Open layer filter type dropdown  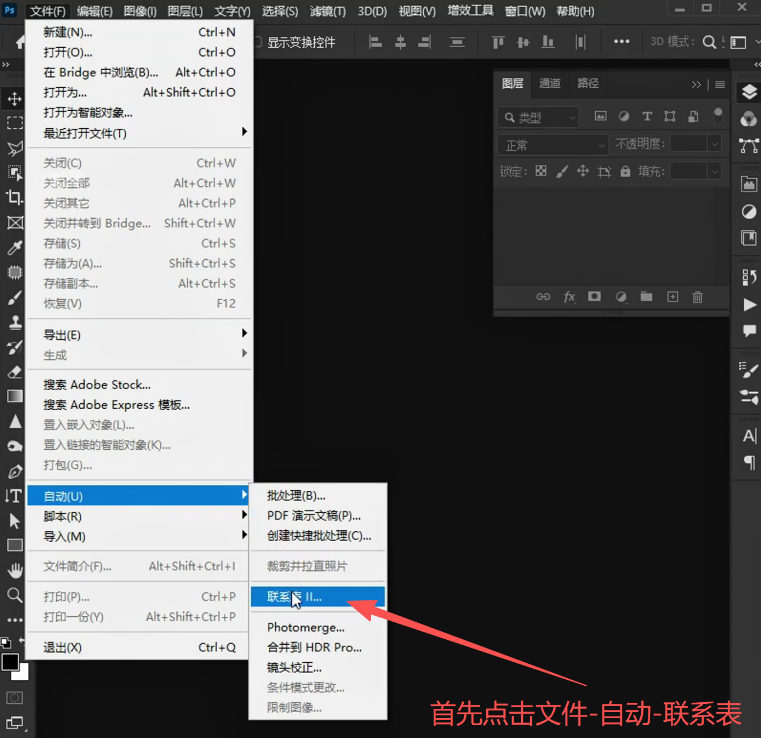coord(538,117)
